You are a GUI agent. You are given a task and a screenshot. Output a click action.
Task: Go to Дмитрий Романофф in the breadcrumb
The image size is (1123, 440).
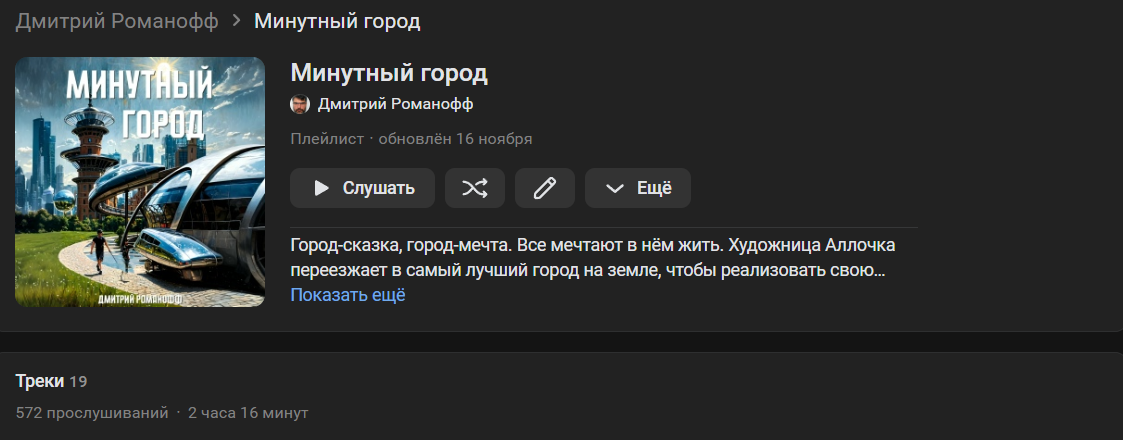116,21
